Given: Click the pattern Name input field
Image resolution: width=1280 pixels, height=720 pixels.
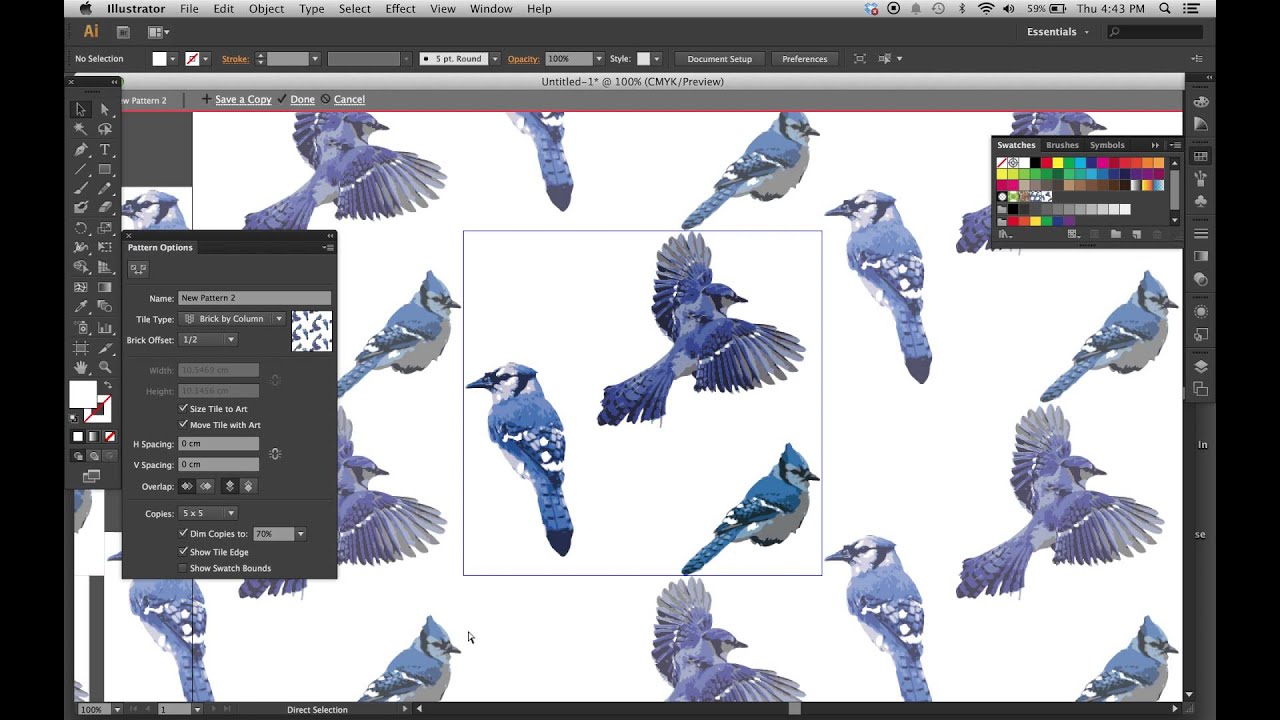Looking at the screenshot, I should point(254,298).
